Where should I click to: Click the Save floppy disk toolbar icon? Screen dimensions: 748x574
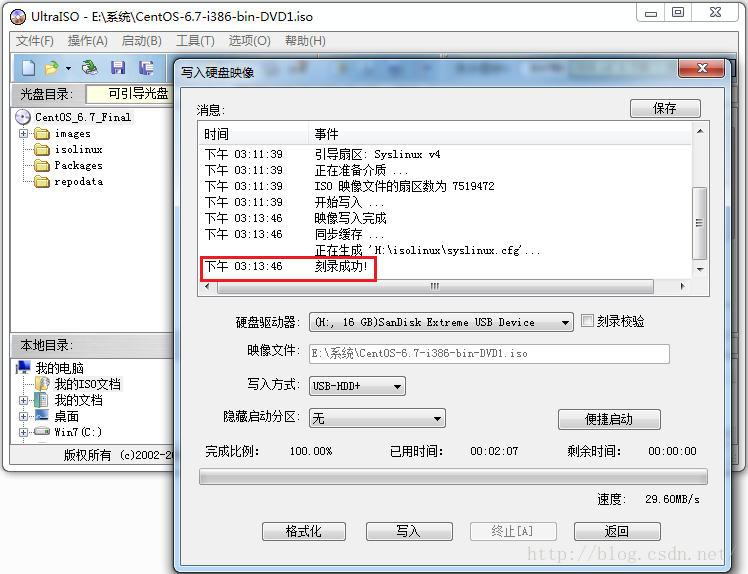(x=118, y=68)
